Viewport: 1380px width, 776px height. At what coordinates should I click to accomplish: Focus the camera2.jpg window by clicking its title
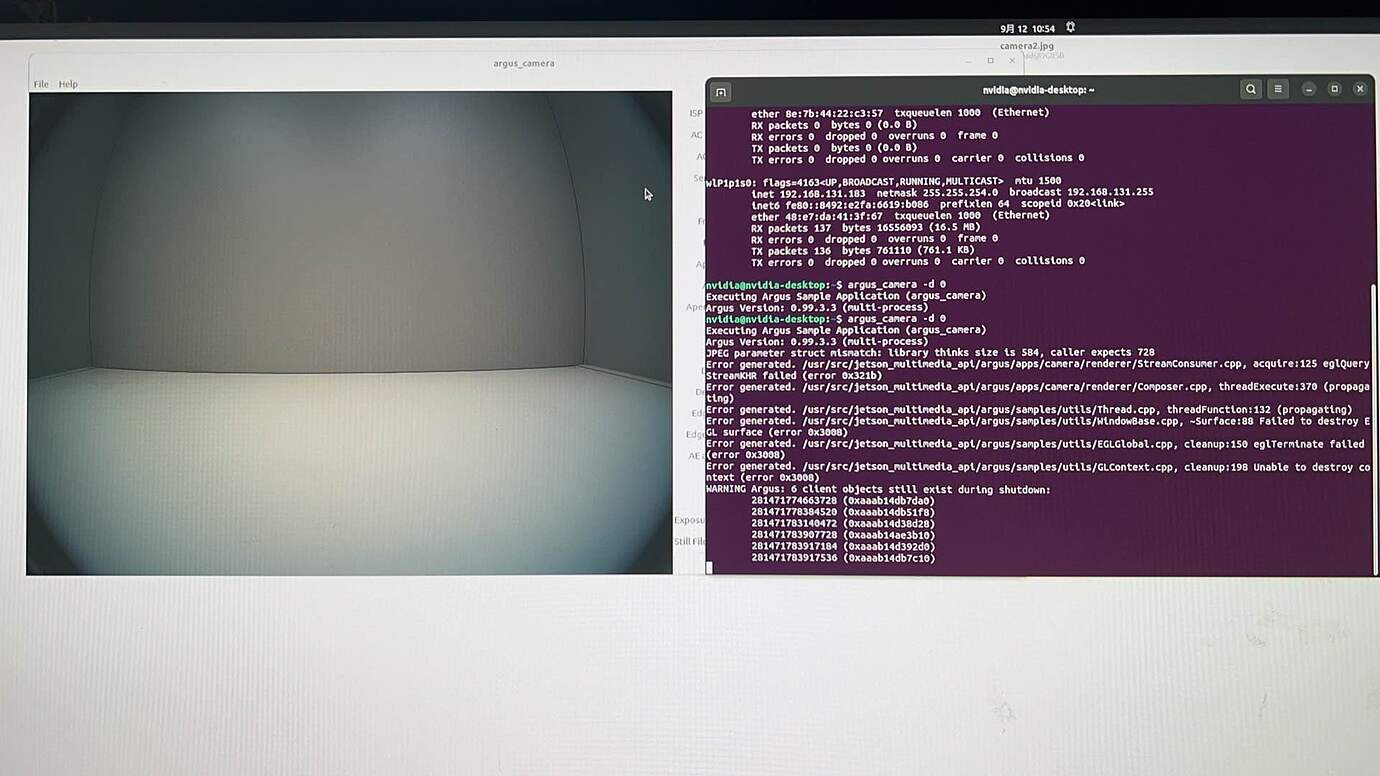pos(1026,45)
